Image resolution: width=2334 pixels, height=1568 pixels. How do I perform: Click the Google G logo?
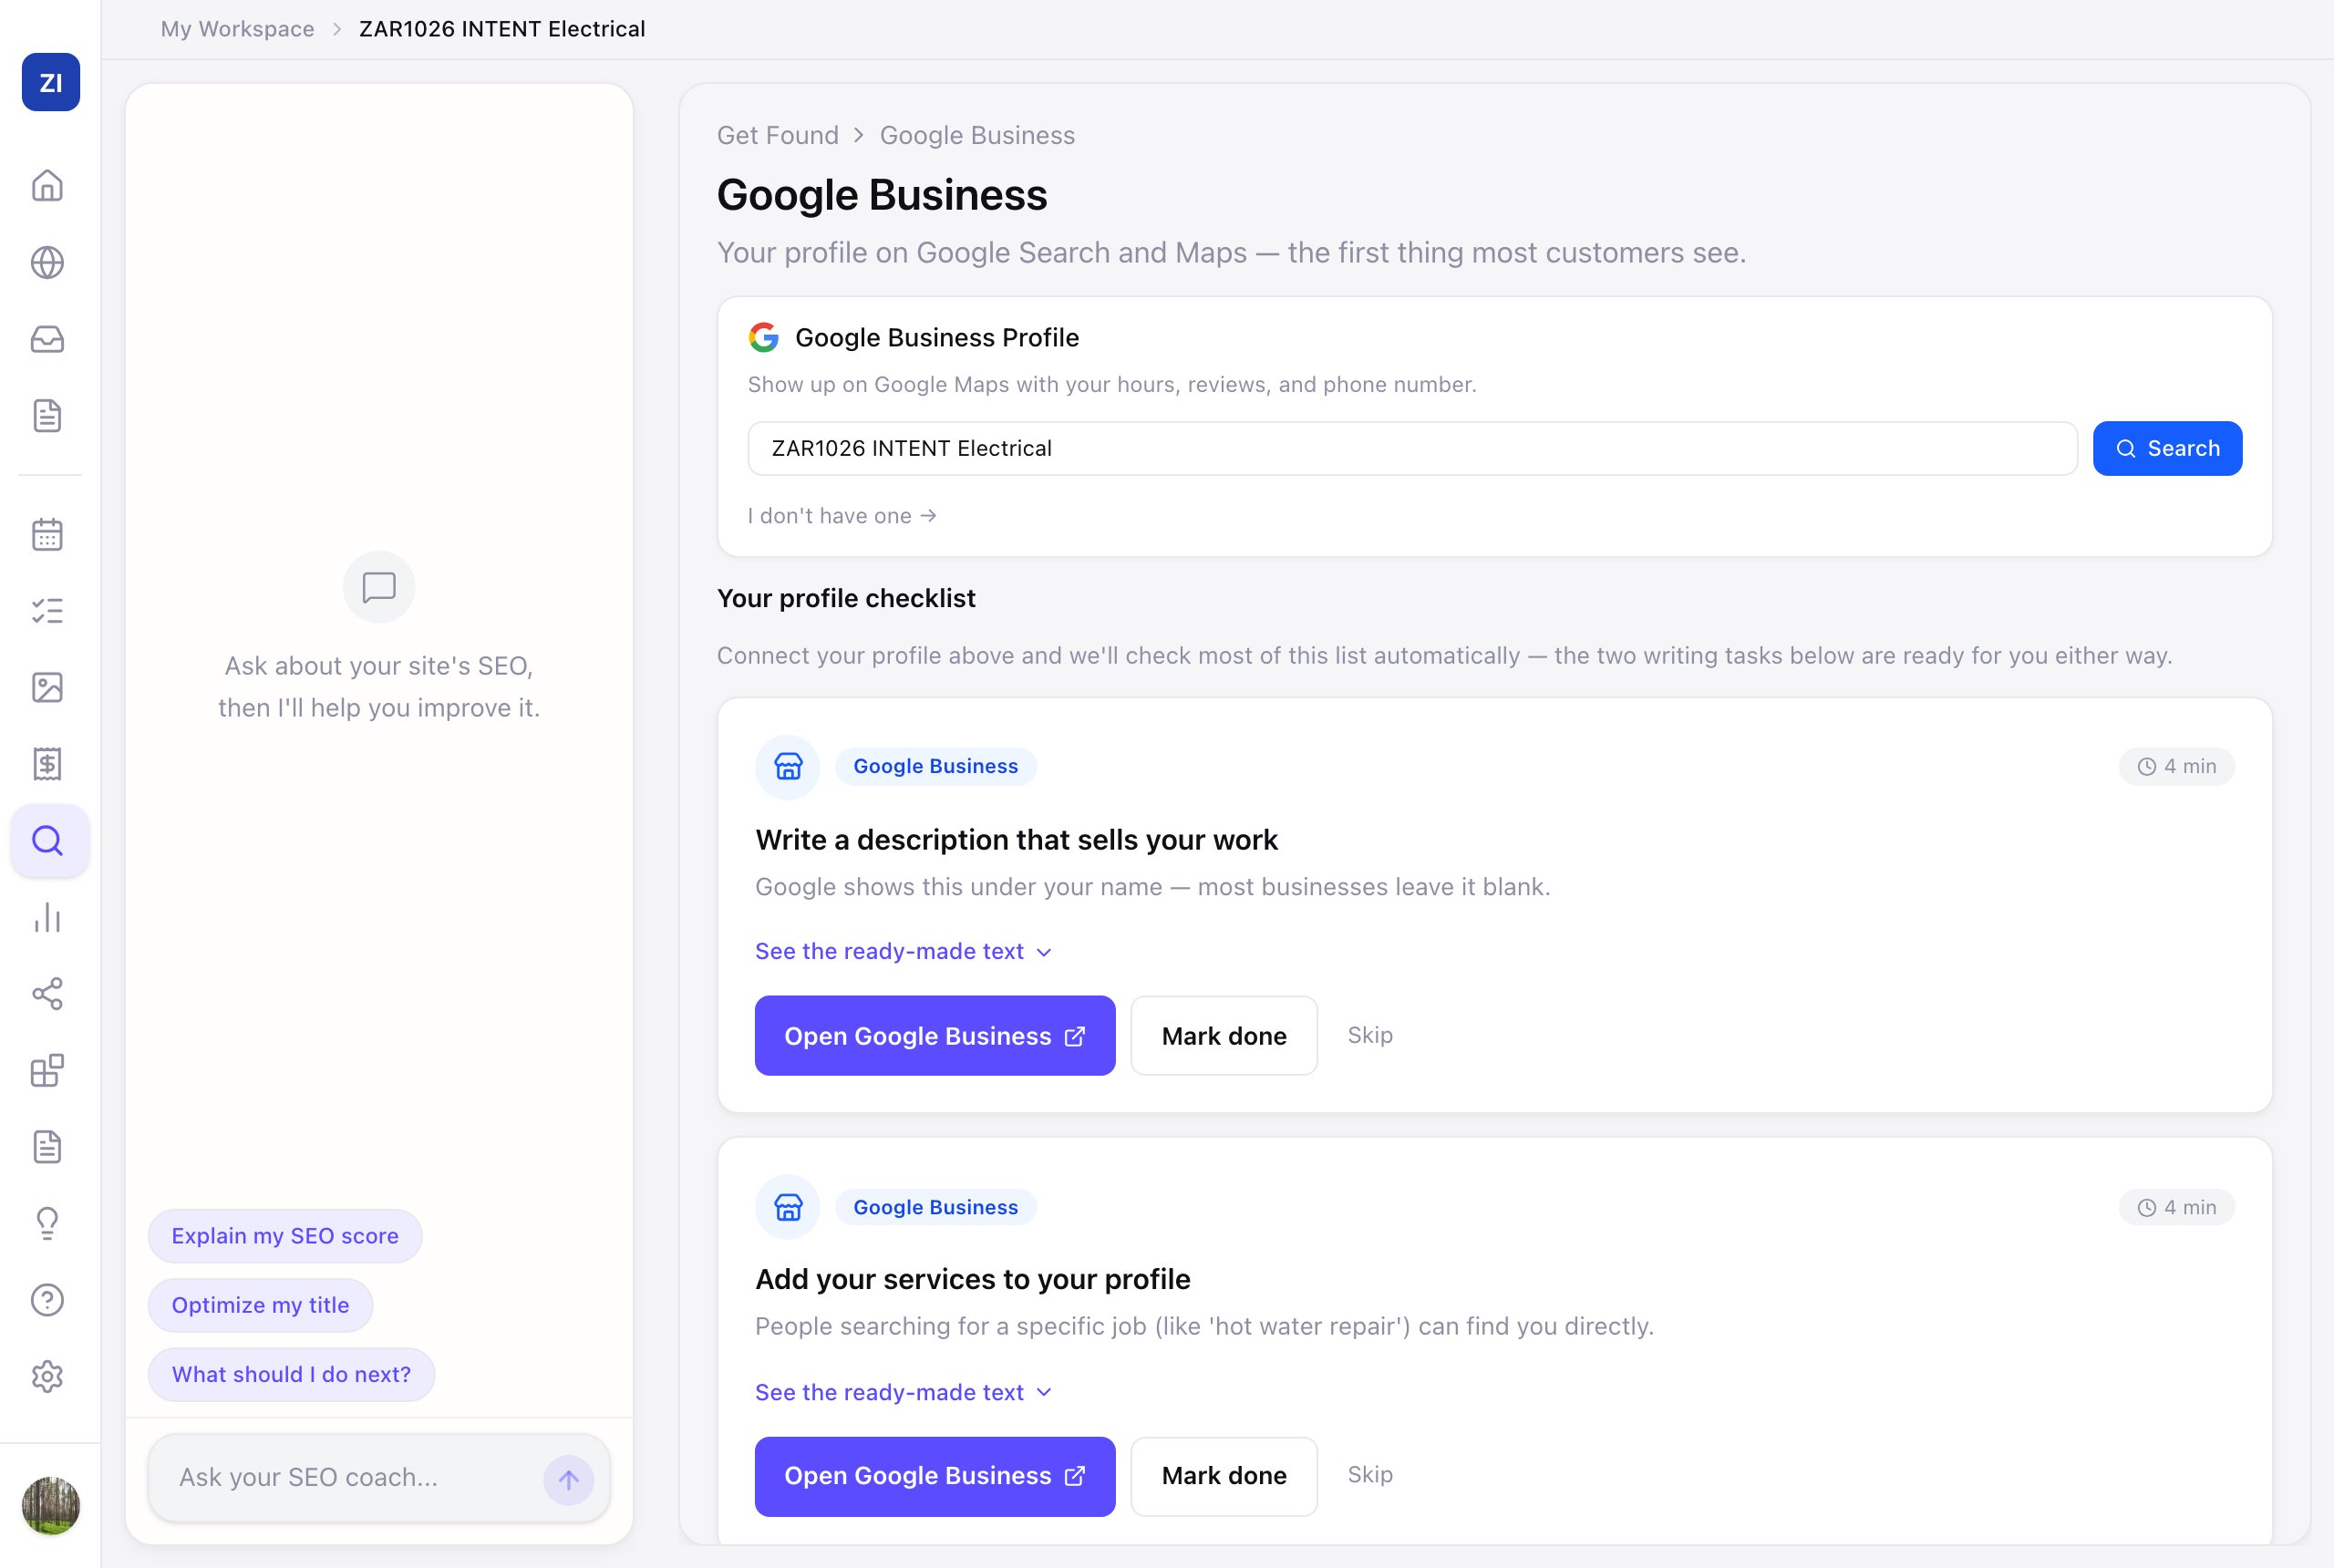click(764, 337)
